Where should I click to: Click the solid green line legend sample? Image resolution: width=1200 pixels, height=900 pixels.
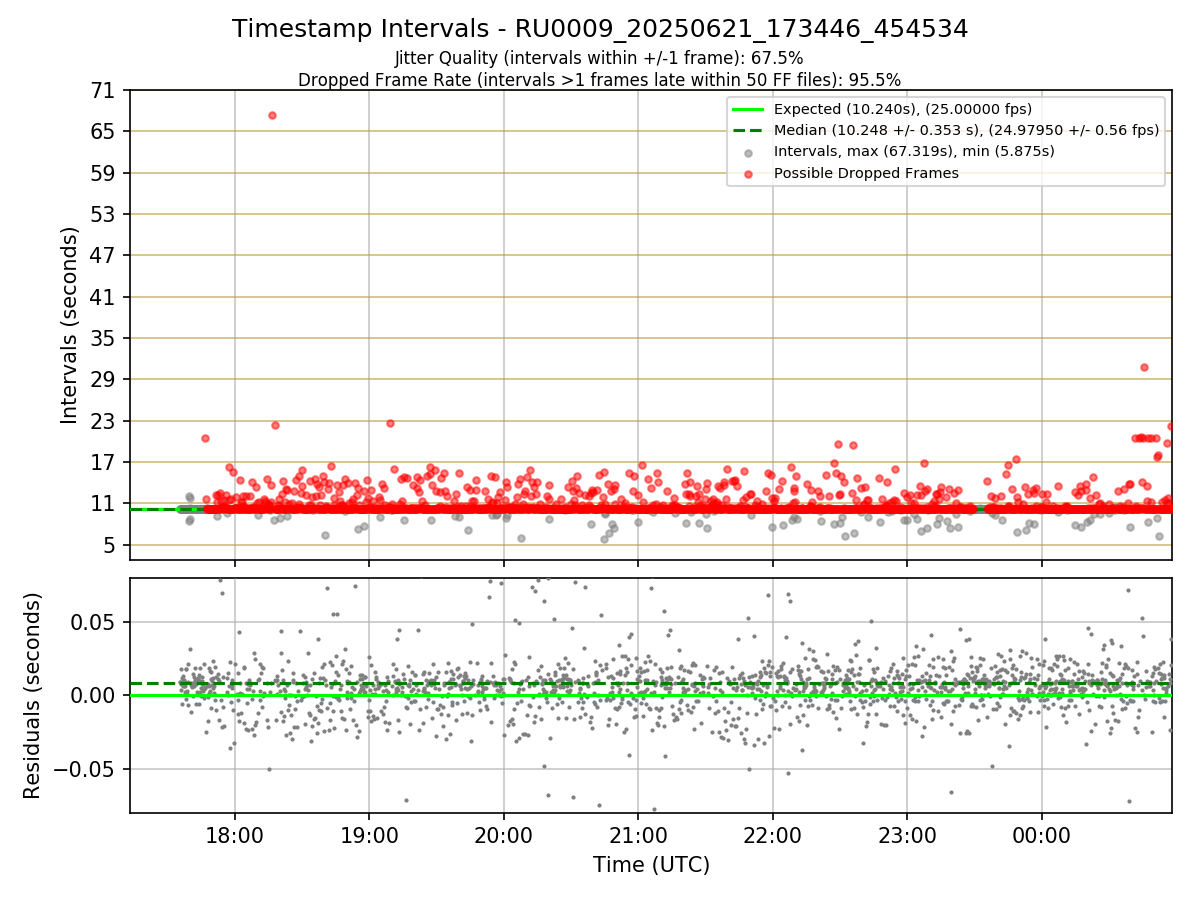point(748,109)
